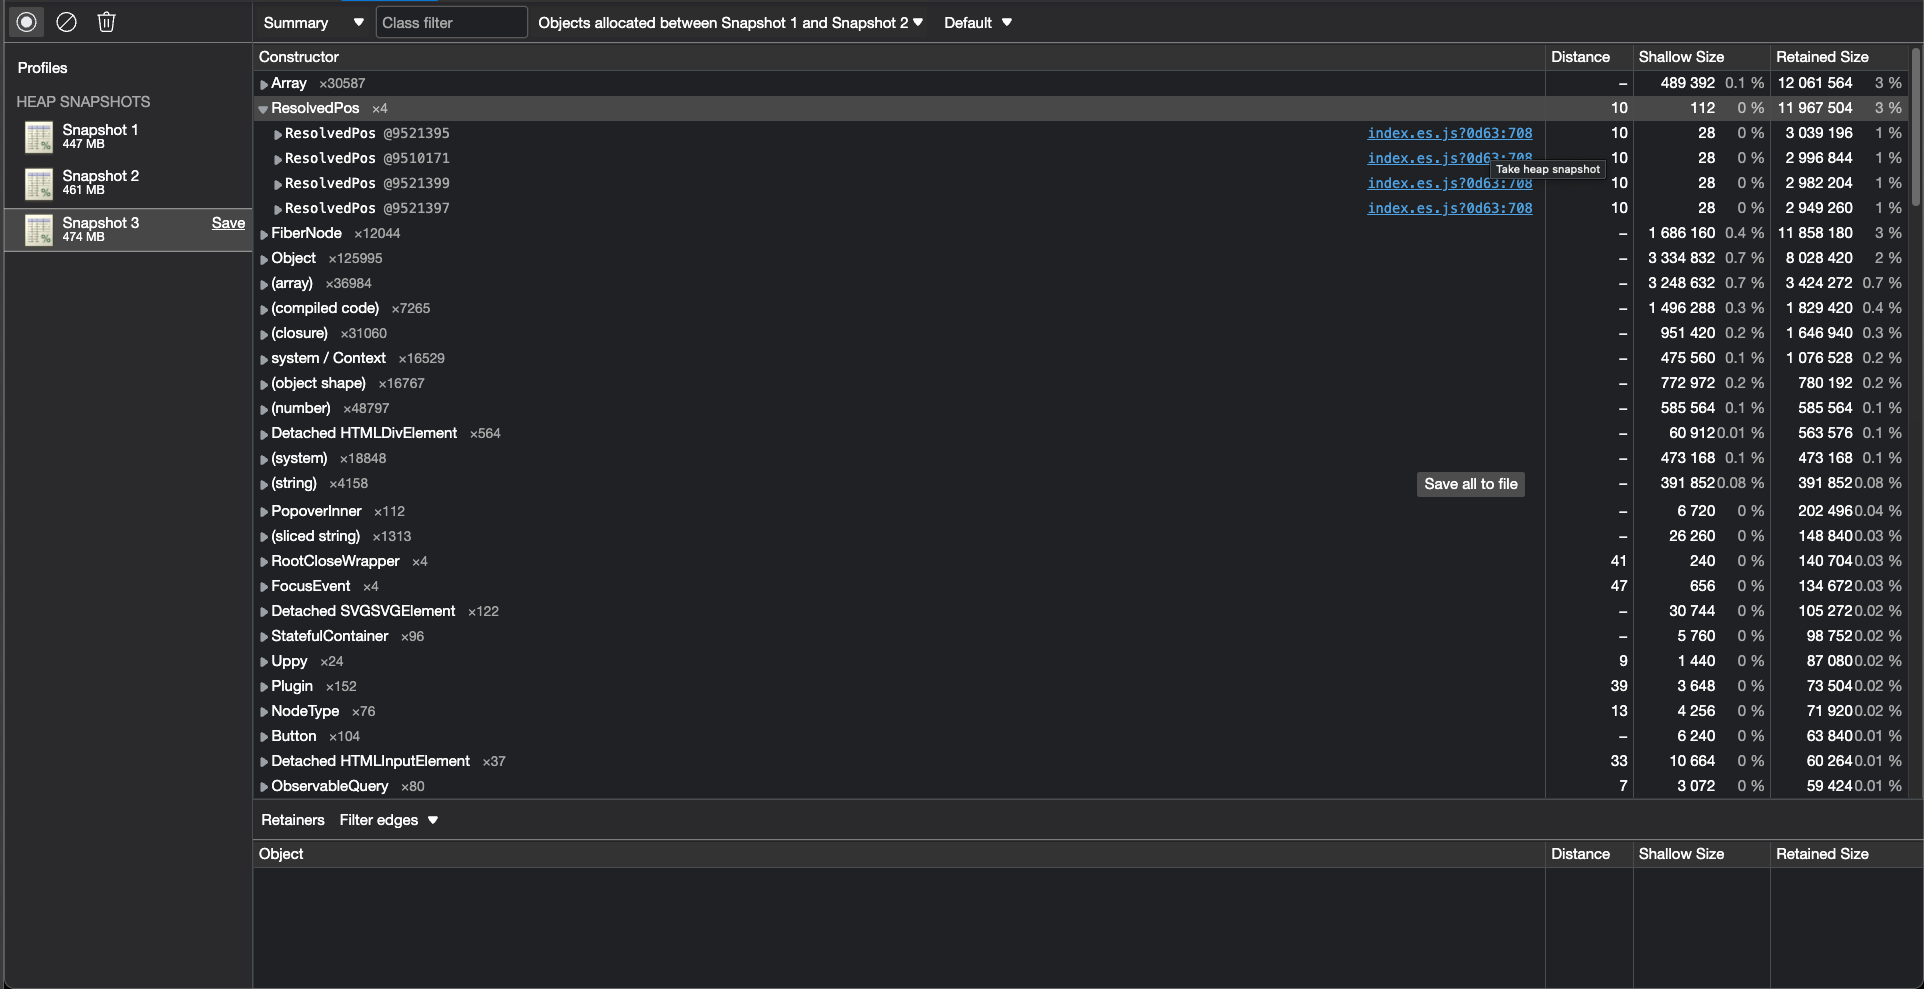Click Save next to Snapshot 3
This screenshot has height=989, width=1924.
(228, 223)
